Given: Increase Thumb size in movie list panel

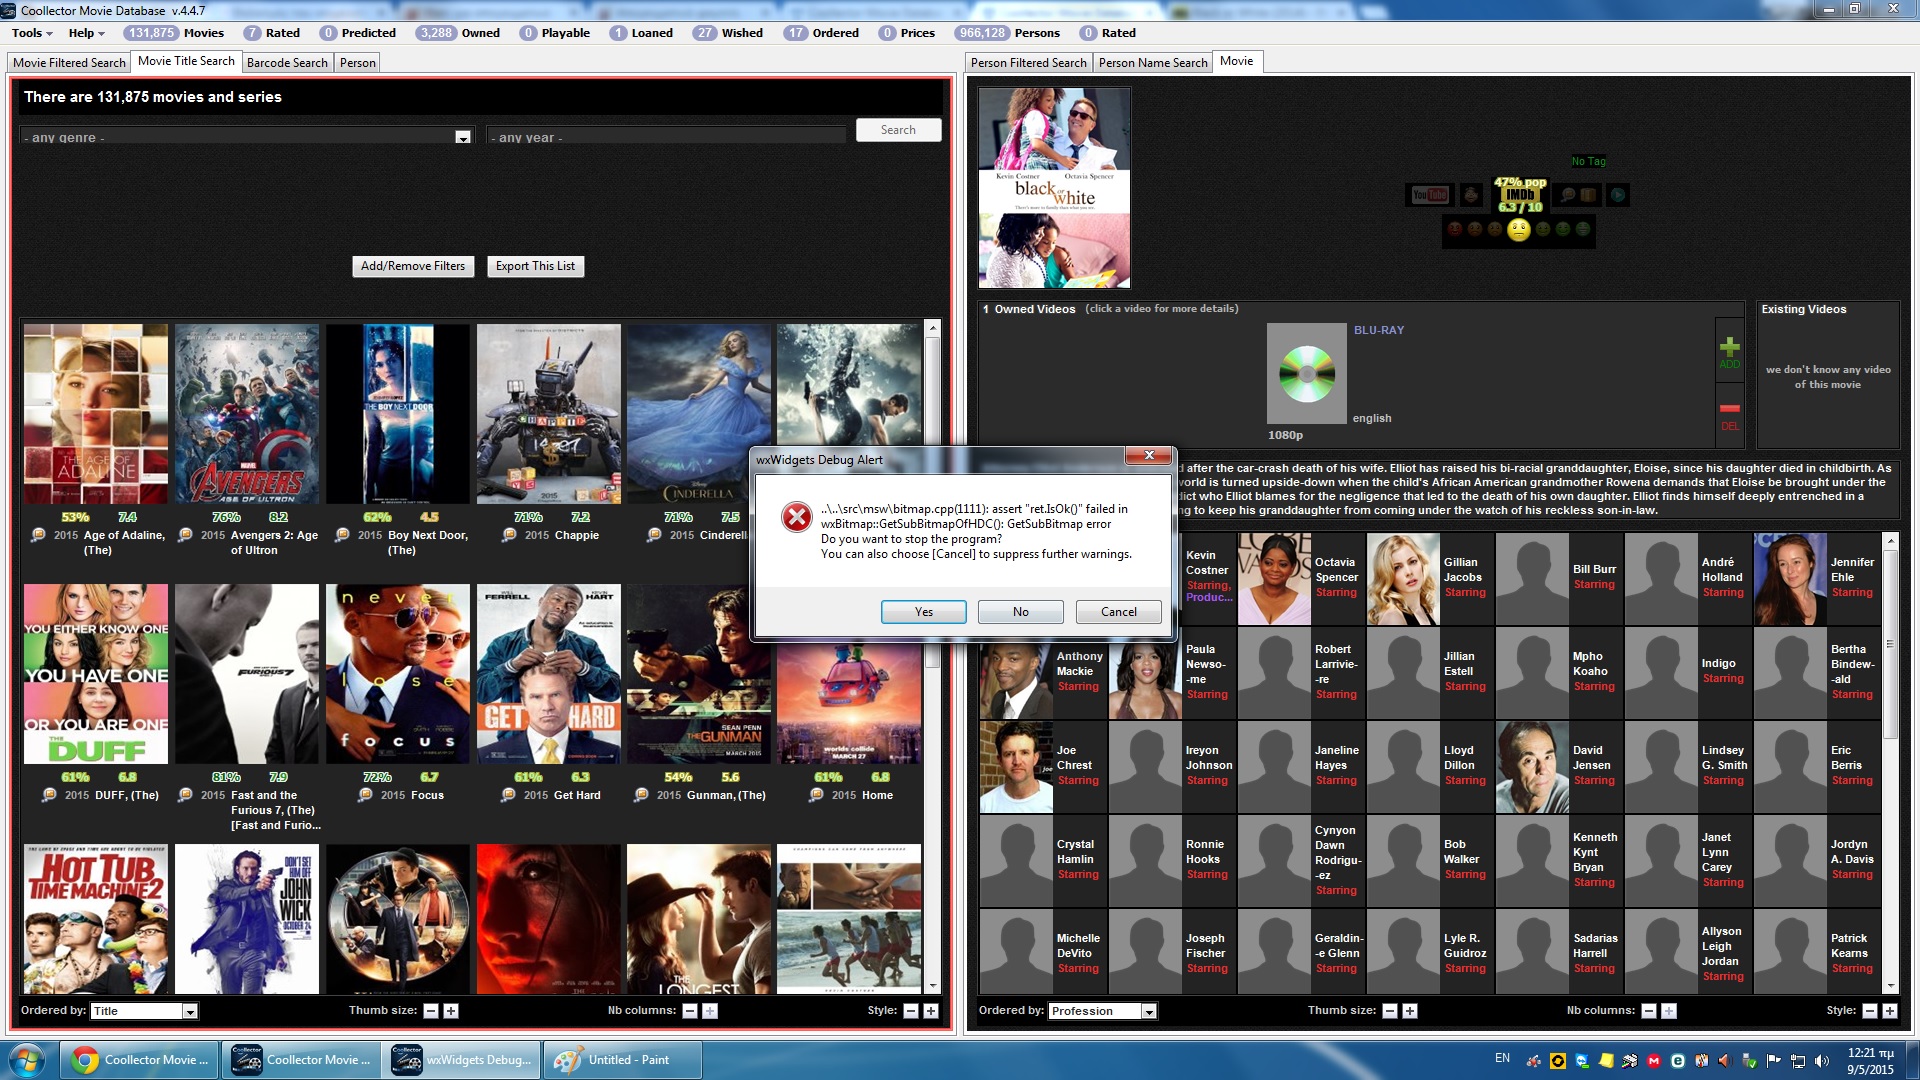Looking at the screenshot, I should [451, 1011].
